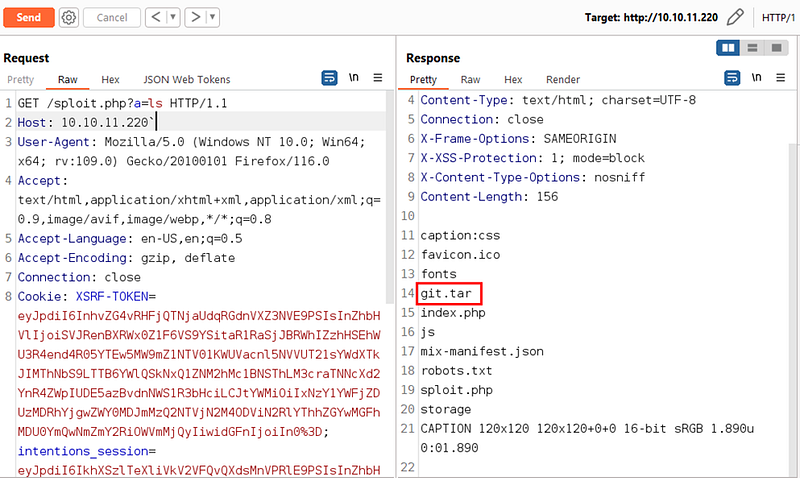The width and height of the screenshot is (800, 478).
Task: Select side-by-side split layout icon
Action: pyautogui.click(x=728, y=48)
